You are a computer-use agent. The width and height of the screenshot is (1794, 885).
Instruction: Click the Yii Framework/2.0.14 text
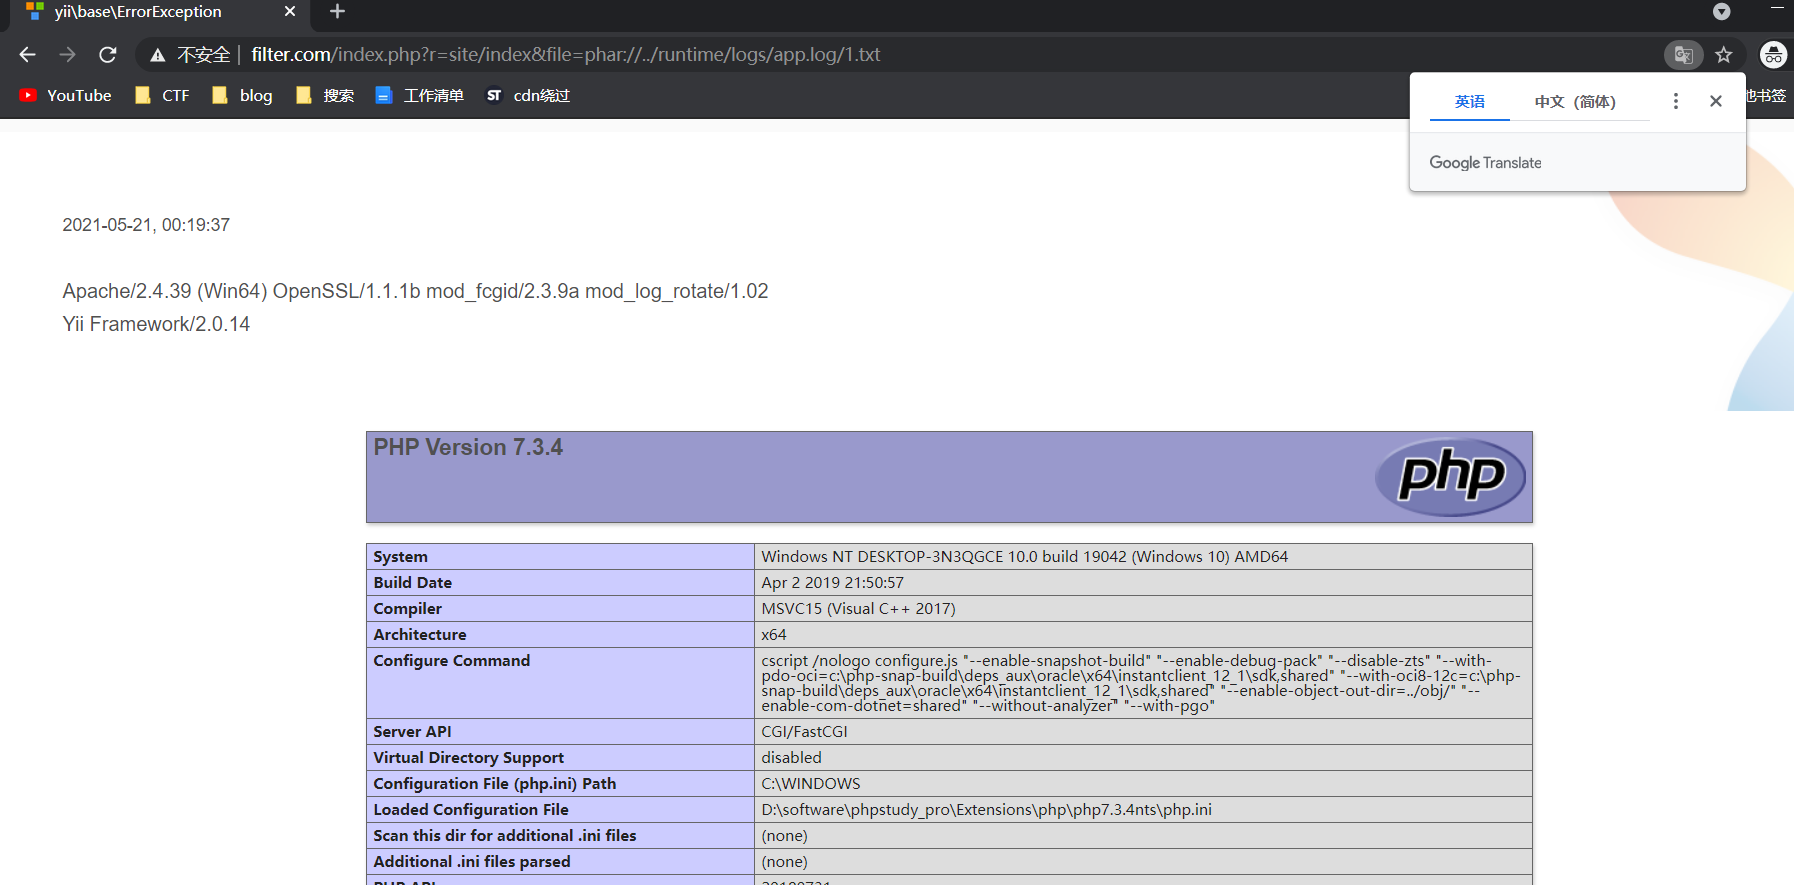[156, 324]
